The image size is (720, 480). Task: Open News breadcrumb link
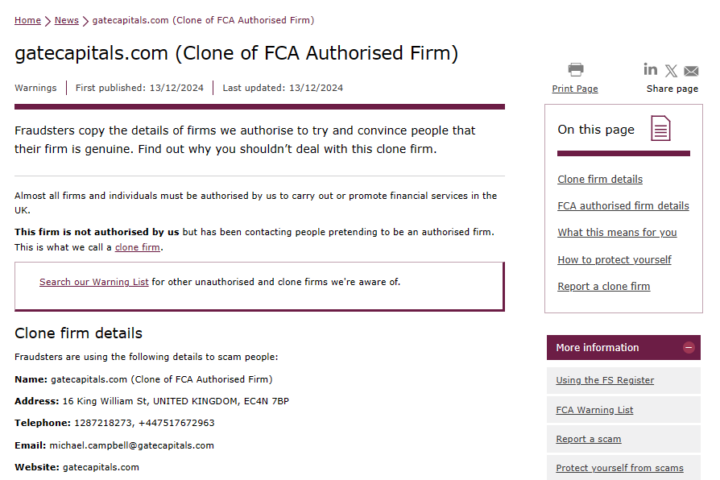67,20
